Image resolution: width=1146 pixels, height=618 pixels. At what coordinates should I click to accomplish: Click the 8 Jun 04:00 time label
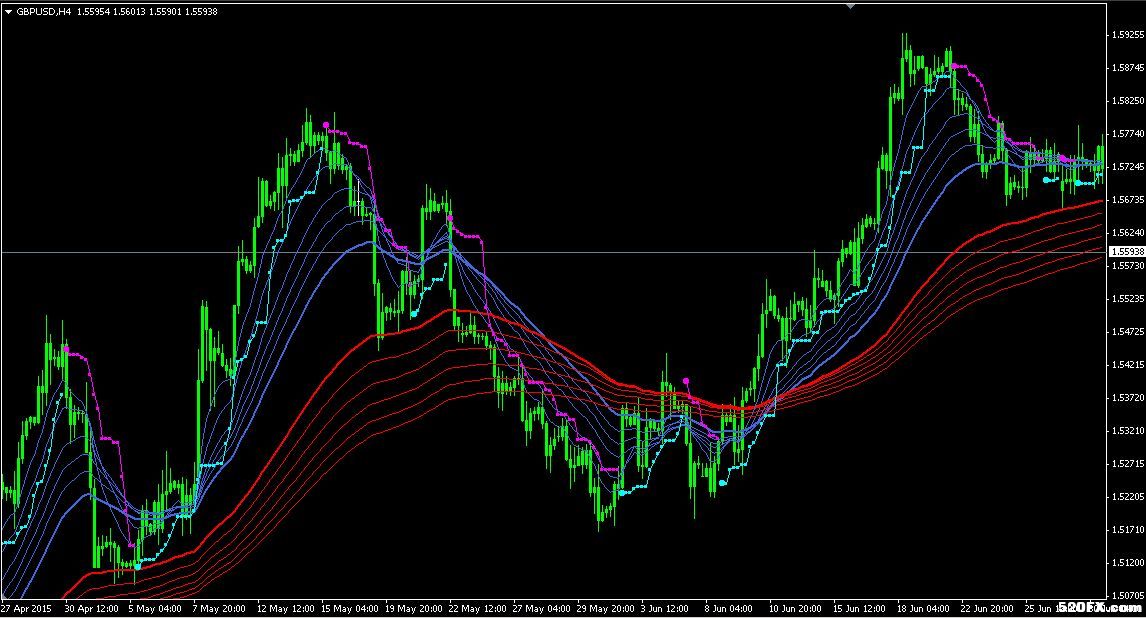point(729,609)
